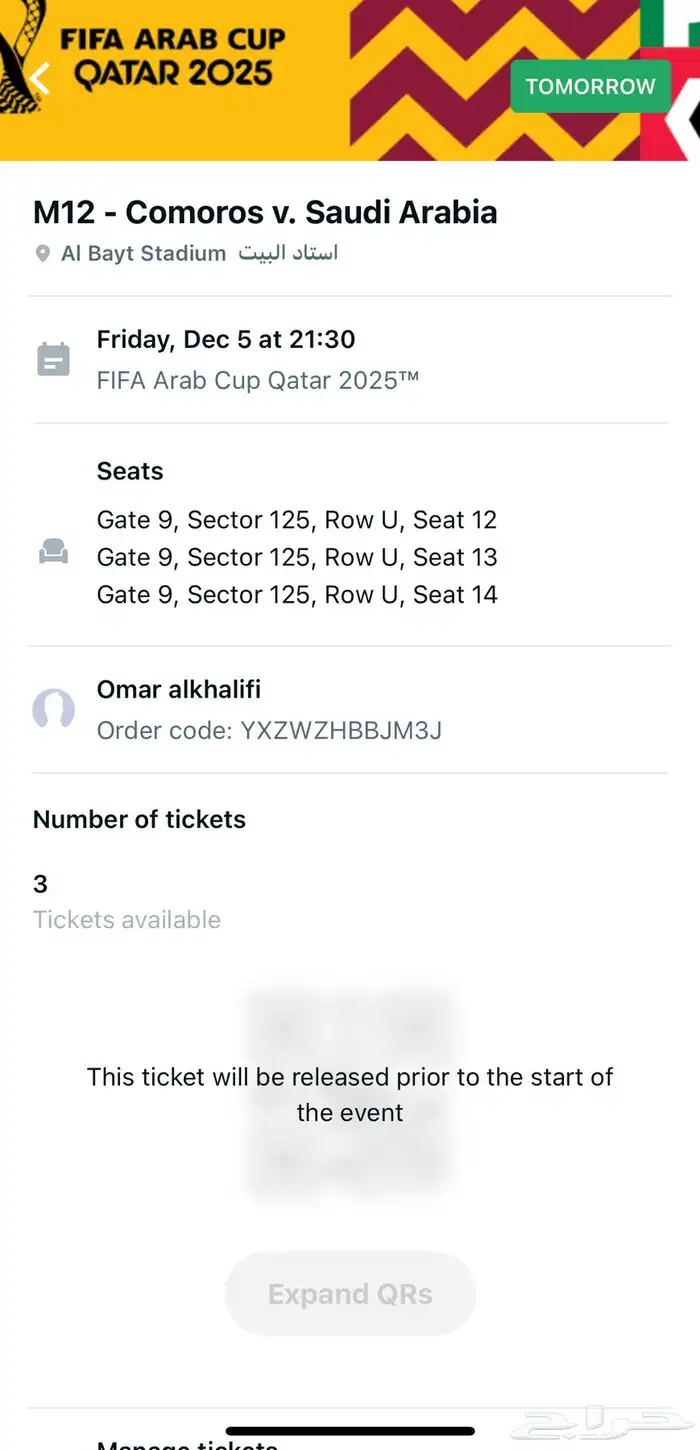Click the FIFA Arab Cup Qatar 2025 banner title
The width and height of the screenshot is (700, 1450).
click(172, 56)
